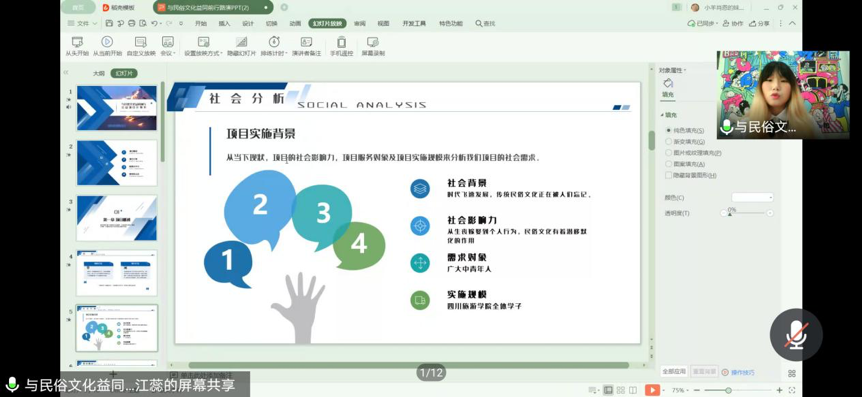Adjust the zoom slider handle in status bar
Image resolution: width=862 pixels, height=397 pixels.
(728, 390)
